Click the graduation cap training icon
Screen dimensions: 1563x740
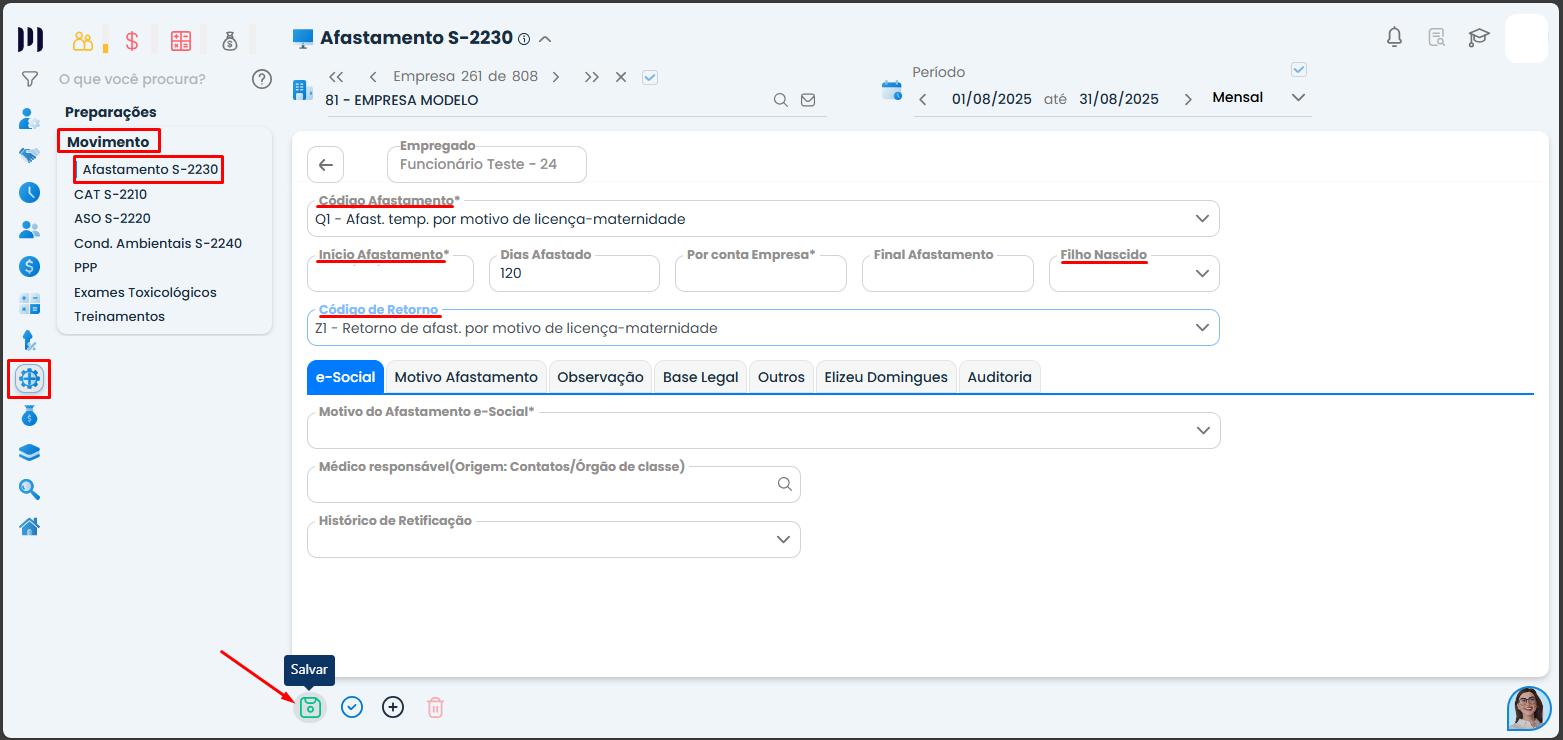(x=1478, y=38)
